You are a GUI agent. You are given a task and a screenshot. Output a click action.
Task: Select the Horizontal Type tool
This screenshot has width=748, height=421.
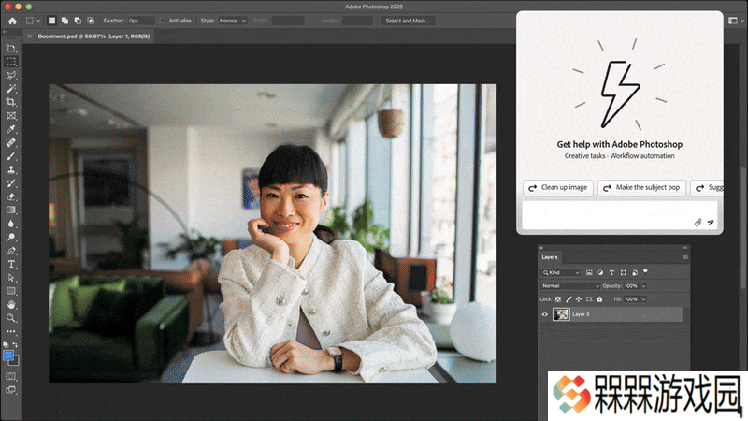(11, 264)
